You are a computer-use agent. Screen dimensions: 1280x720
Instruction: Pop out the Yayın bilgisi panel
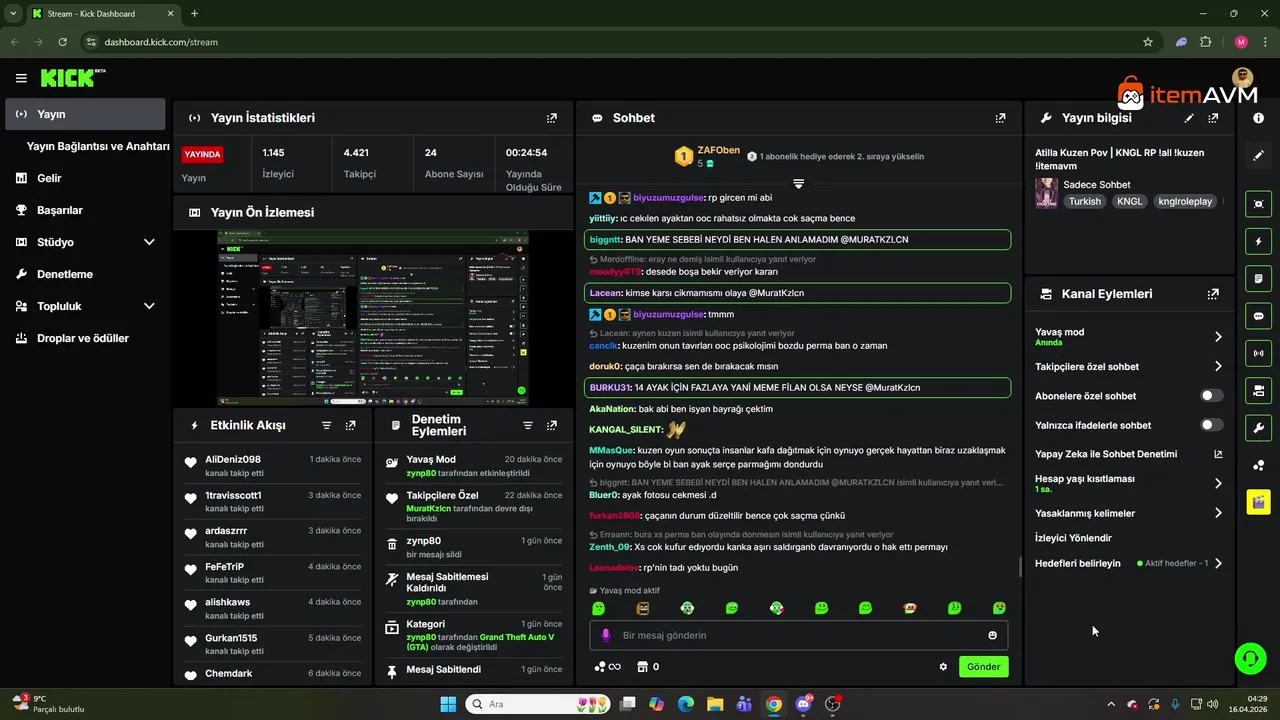point(1213,118)
